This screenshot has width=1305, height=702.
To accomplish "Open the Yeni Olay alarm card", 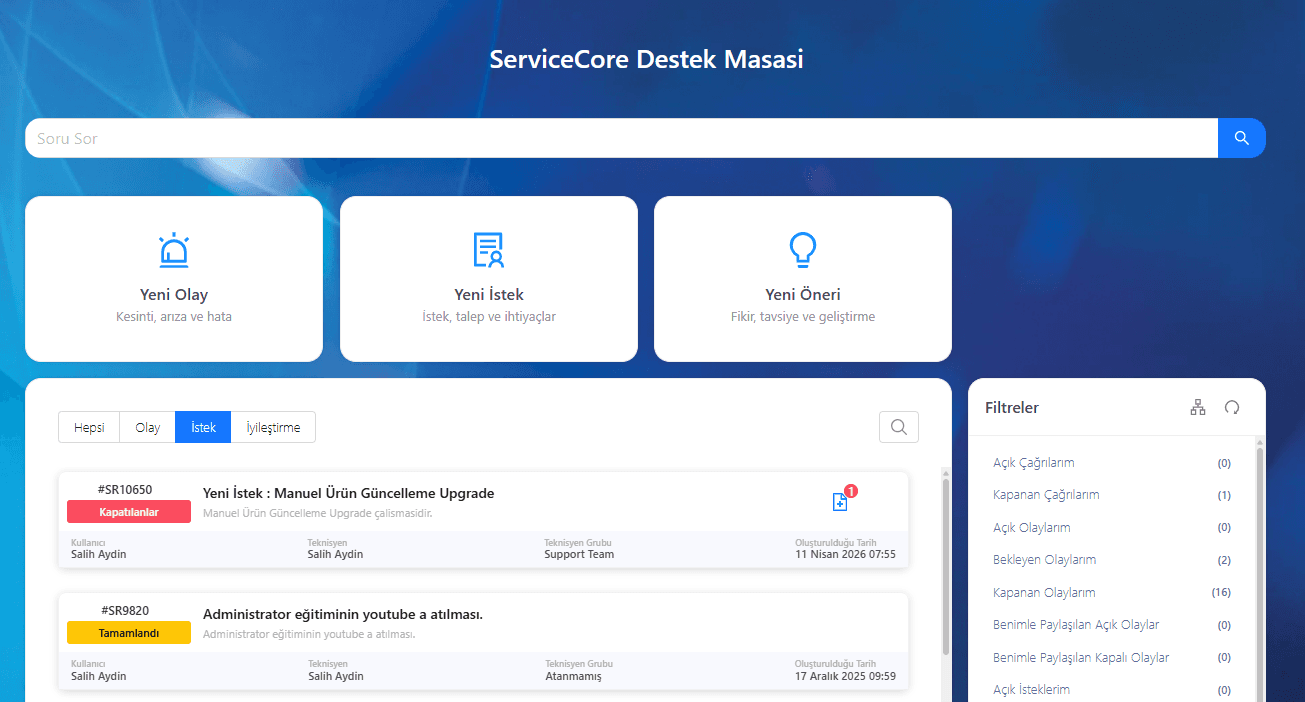I will (174, 279).
